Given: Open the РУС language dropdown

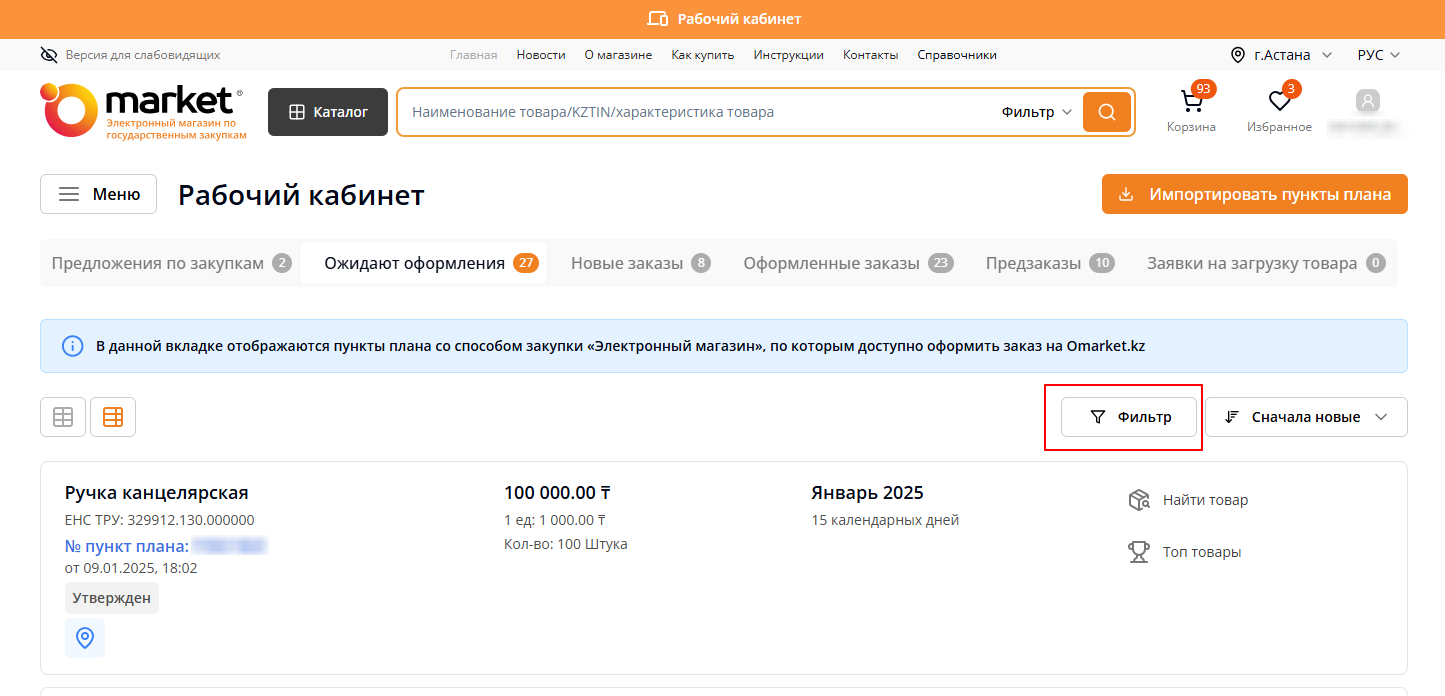Looking at the screenshot, I should tap(1378, 55).
